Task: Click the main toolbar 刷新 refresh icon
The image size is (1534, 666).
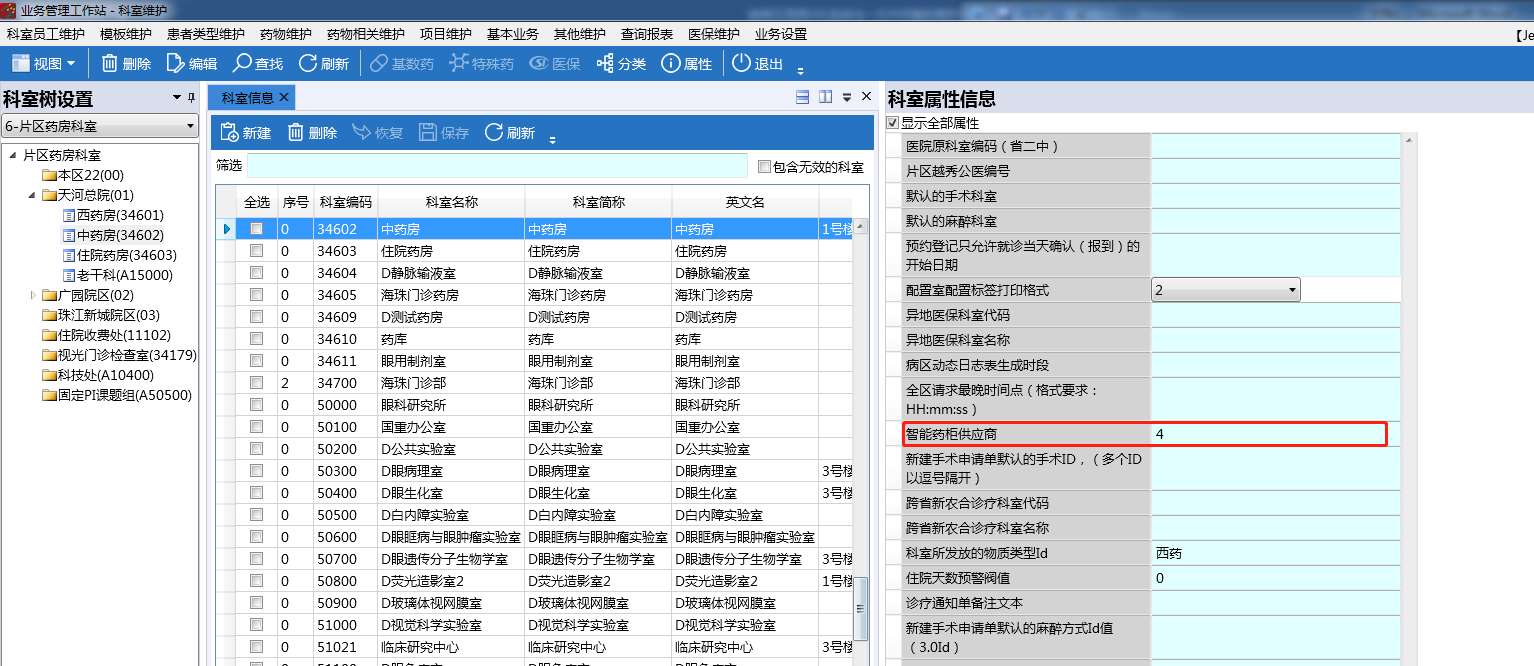Action: point(308,63)
